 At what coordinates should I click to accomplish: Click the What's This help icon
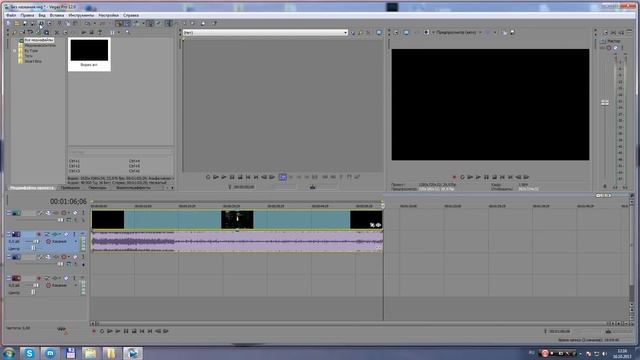pyautogui.click(x=215, y=23)
